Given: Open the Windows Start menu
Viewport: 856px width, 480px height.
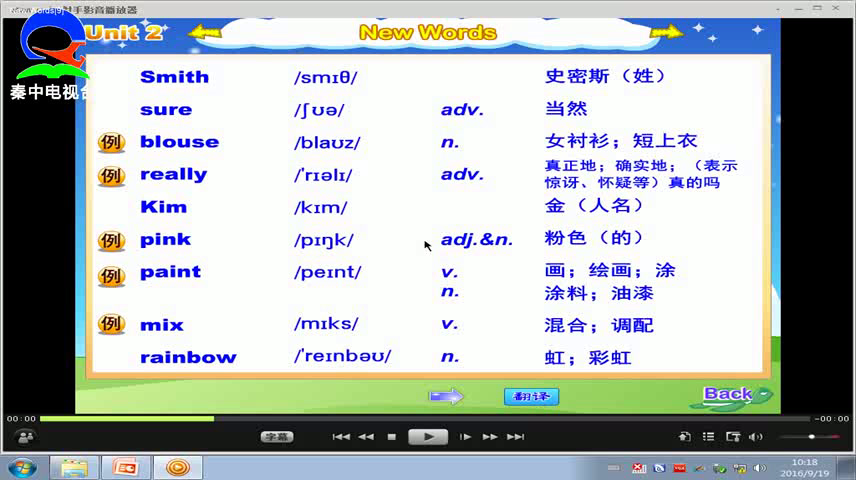Looking at the screenshot, I should coord(22,467).
